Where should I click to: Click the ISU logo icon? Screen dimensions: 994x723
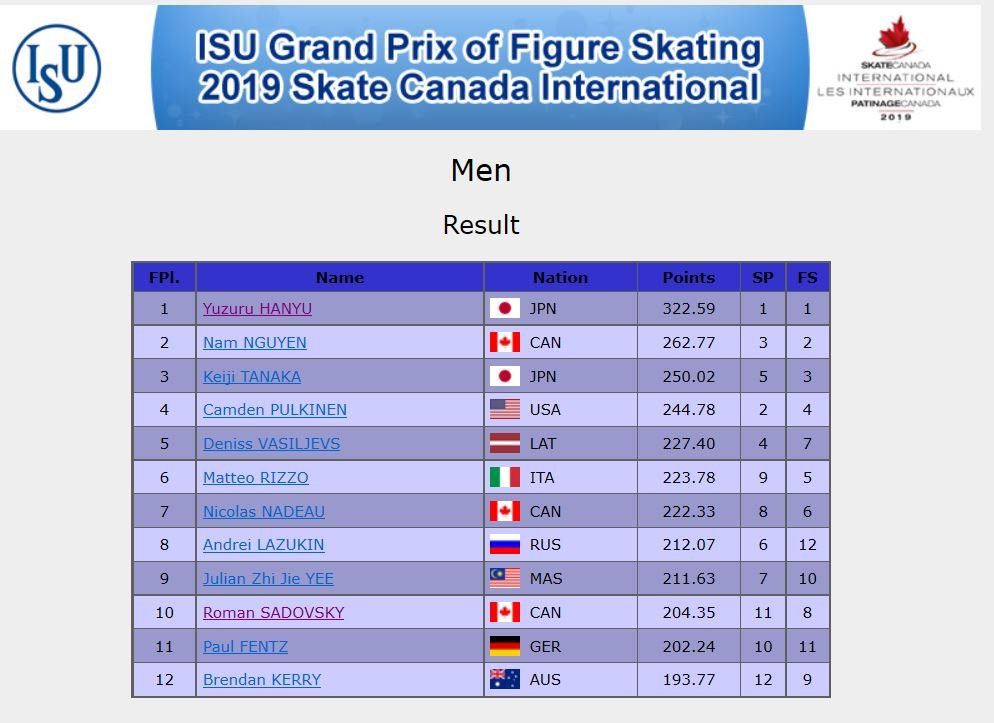click(56, 68)
